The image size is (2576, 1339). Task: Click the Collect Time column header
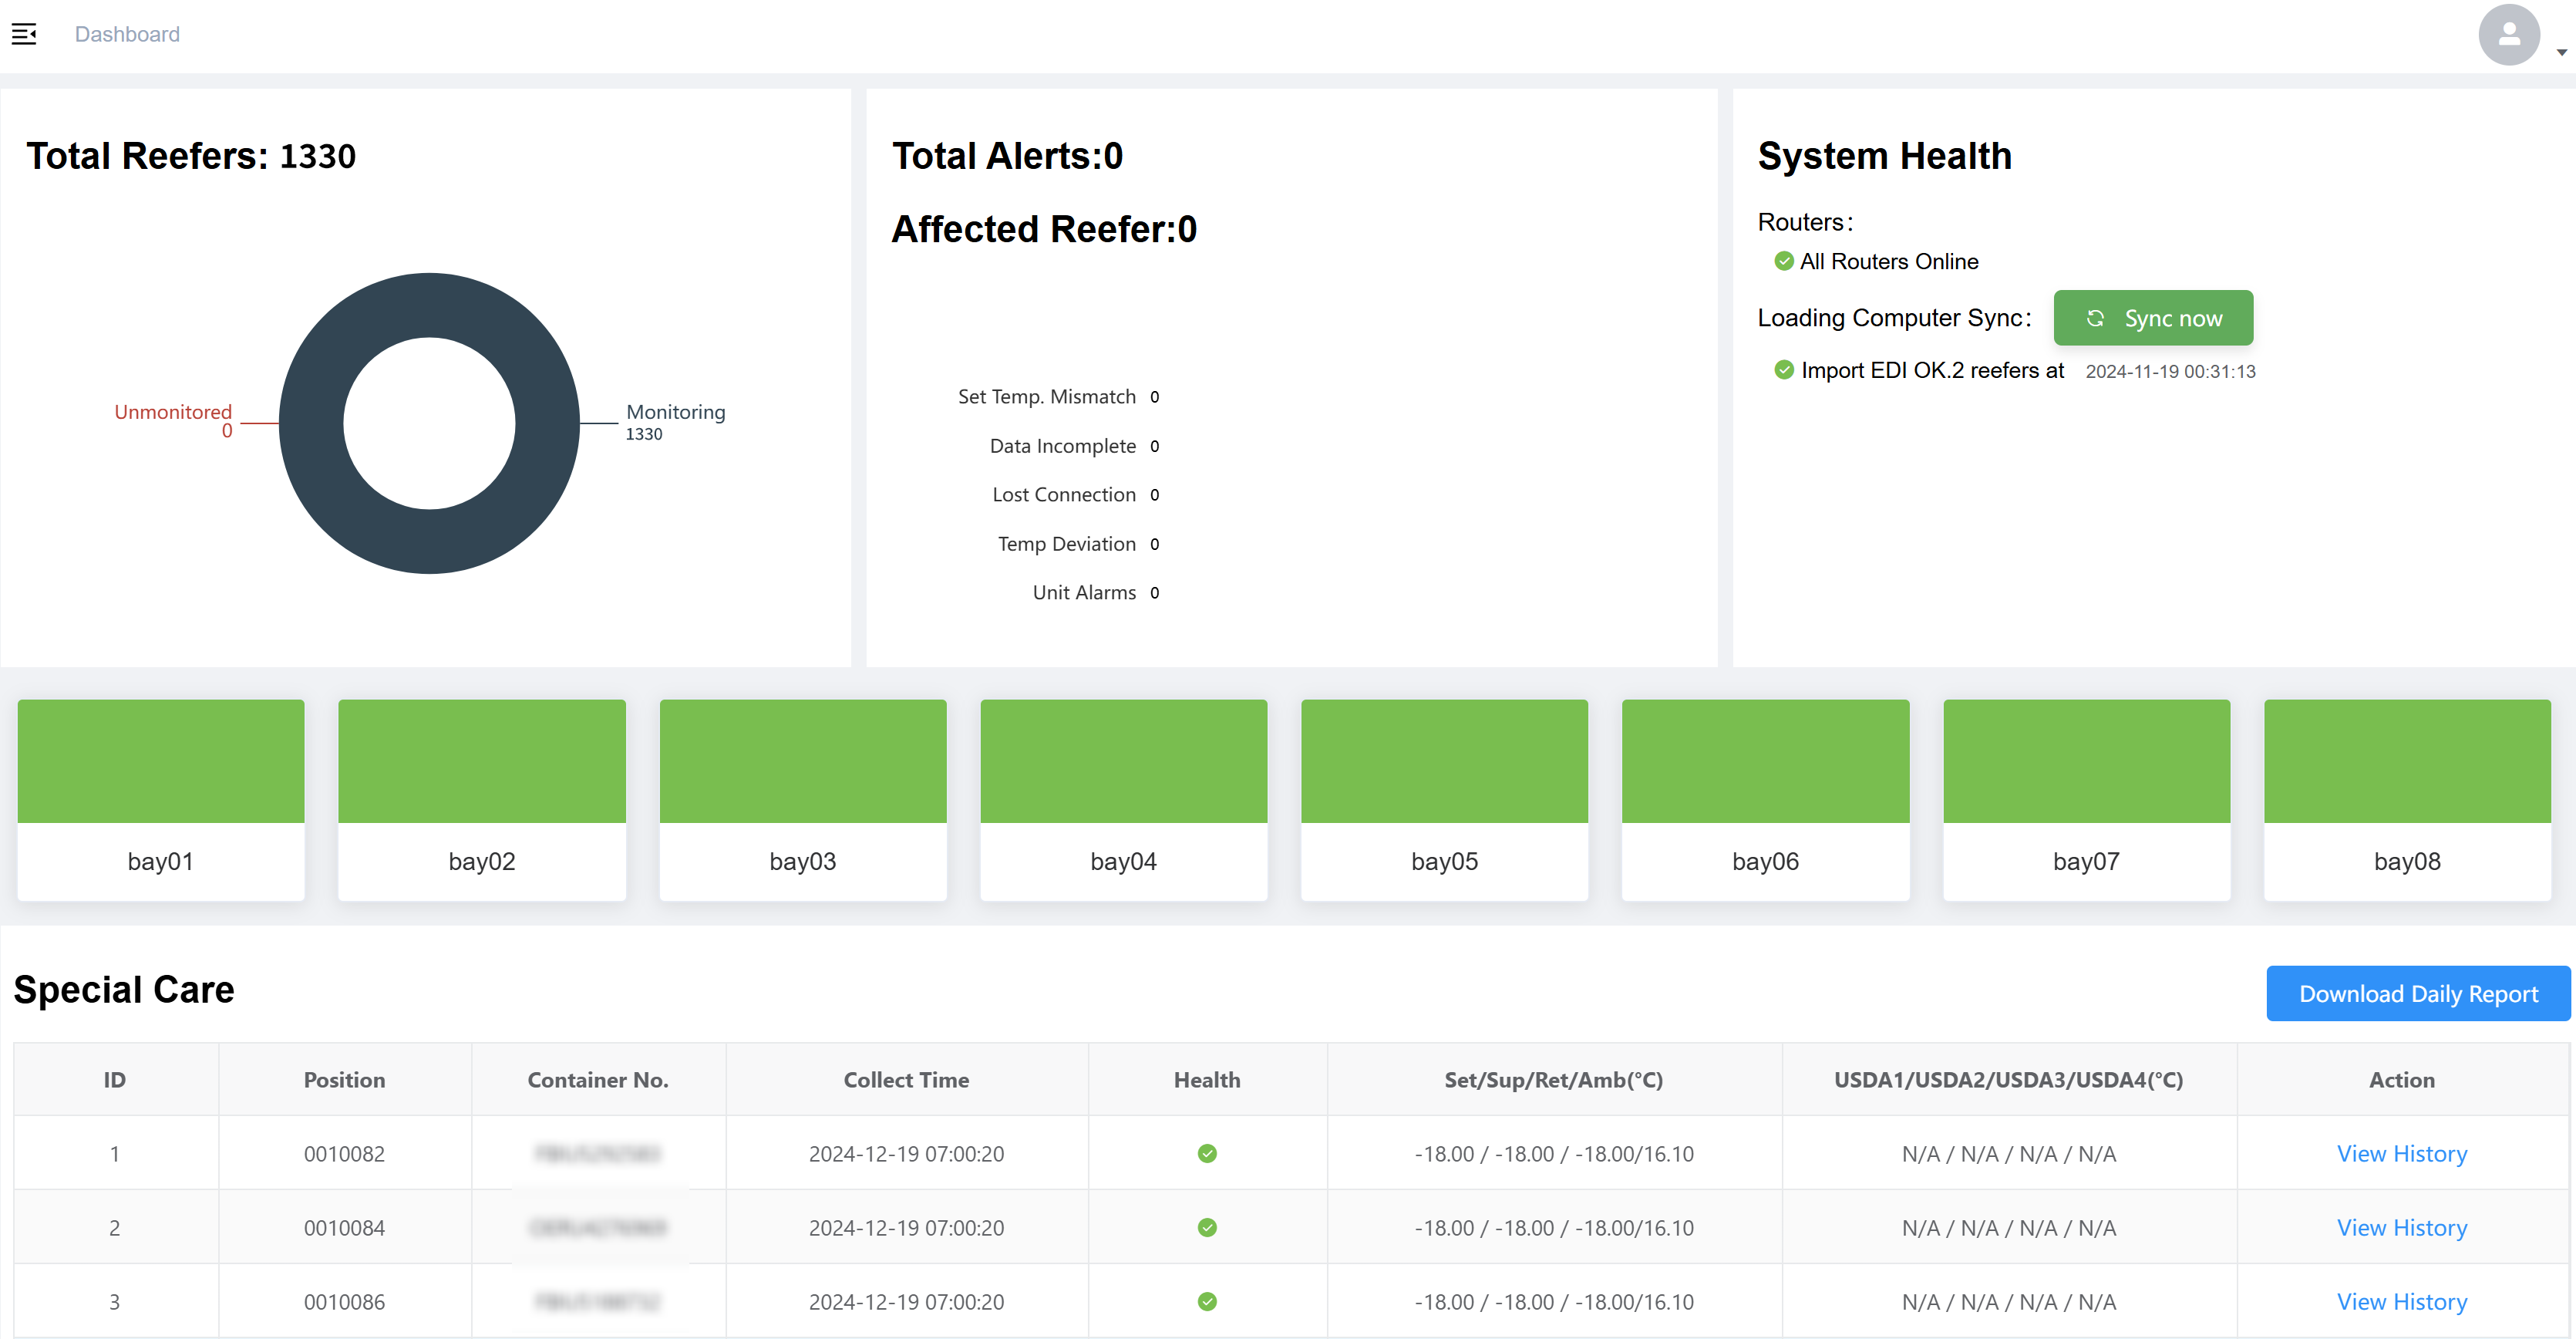906,1079
